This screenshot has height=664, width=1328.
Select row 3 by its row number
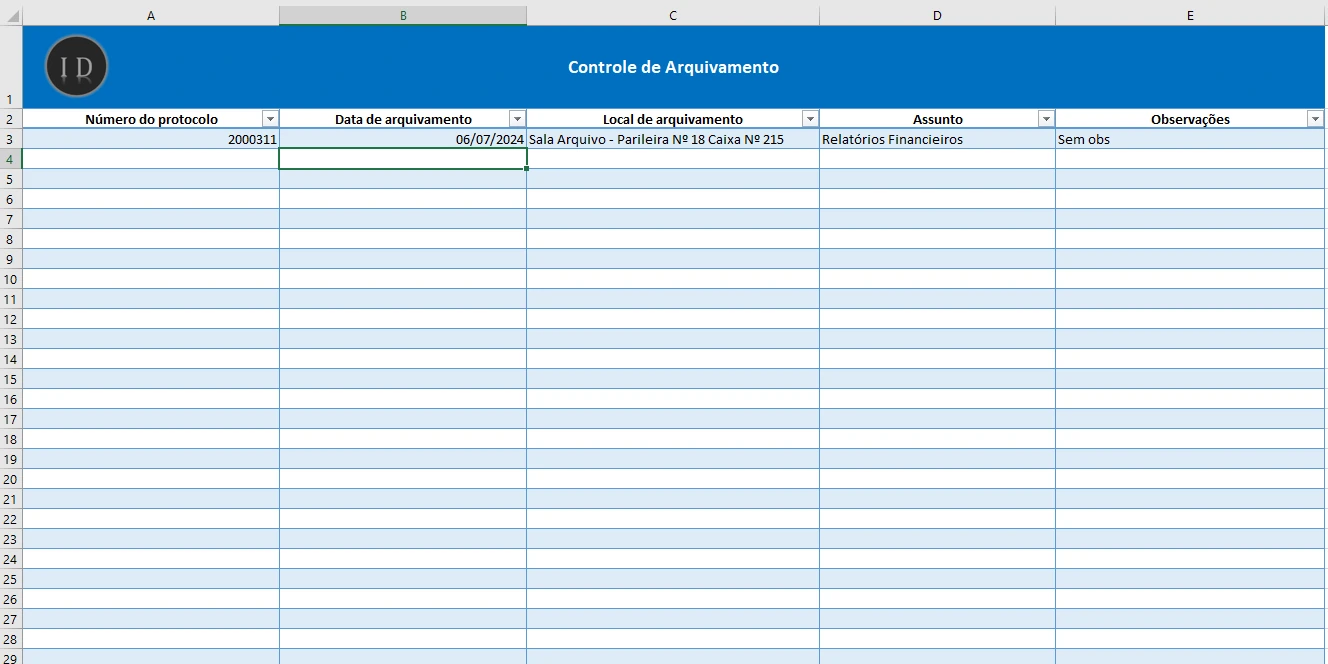pyautogui.click(x=10, y=139)
